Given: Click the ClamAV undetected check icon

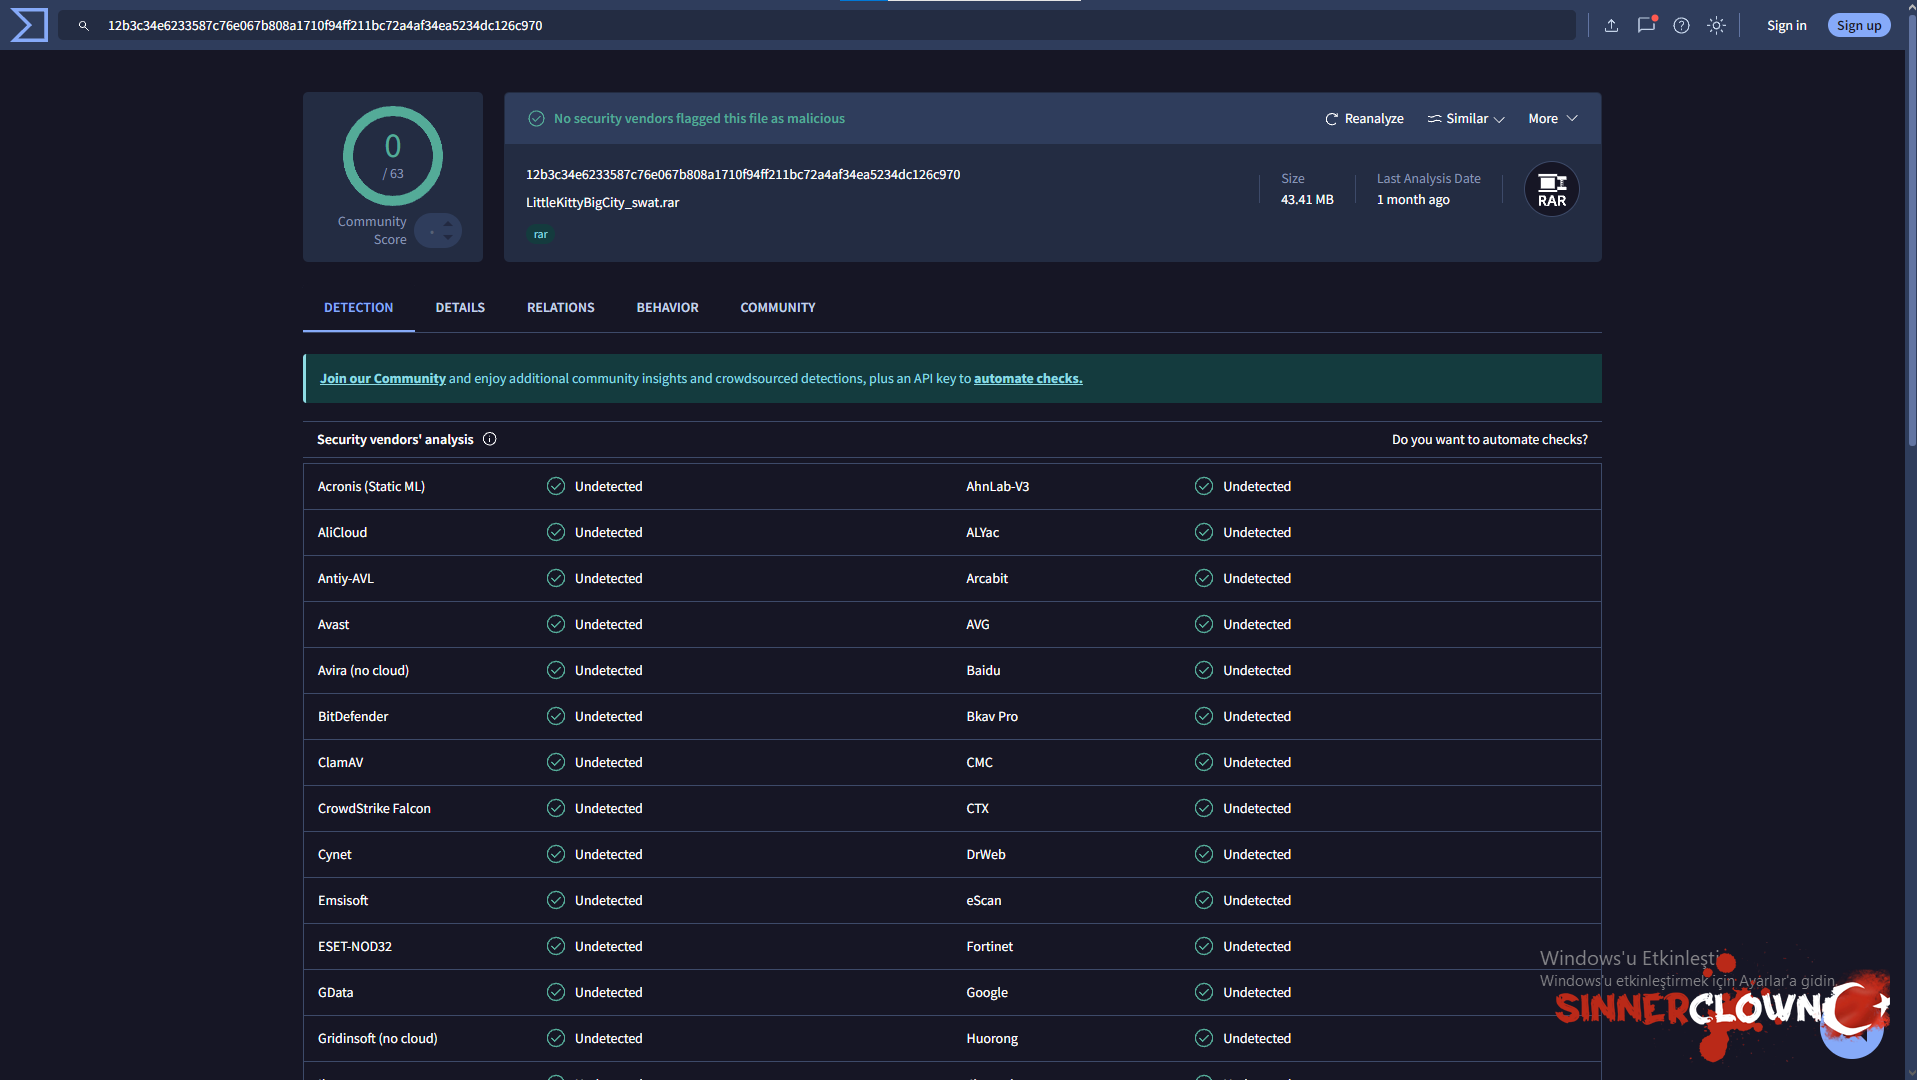Looking at the screenshot, I should pyautogui.click(x=556, y=763).
